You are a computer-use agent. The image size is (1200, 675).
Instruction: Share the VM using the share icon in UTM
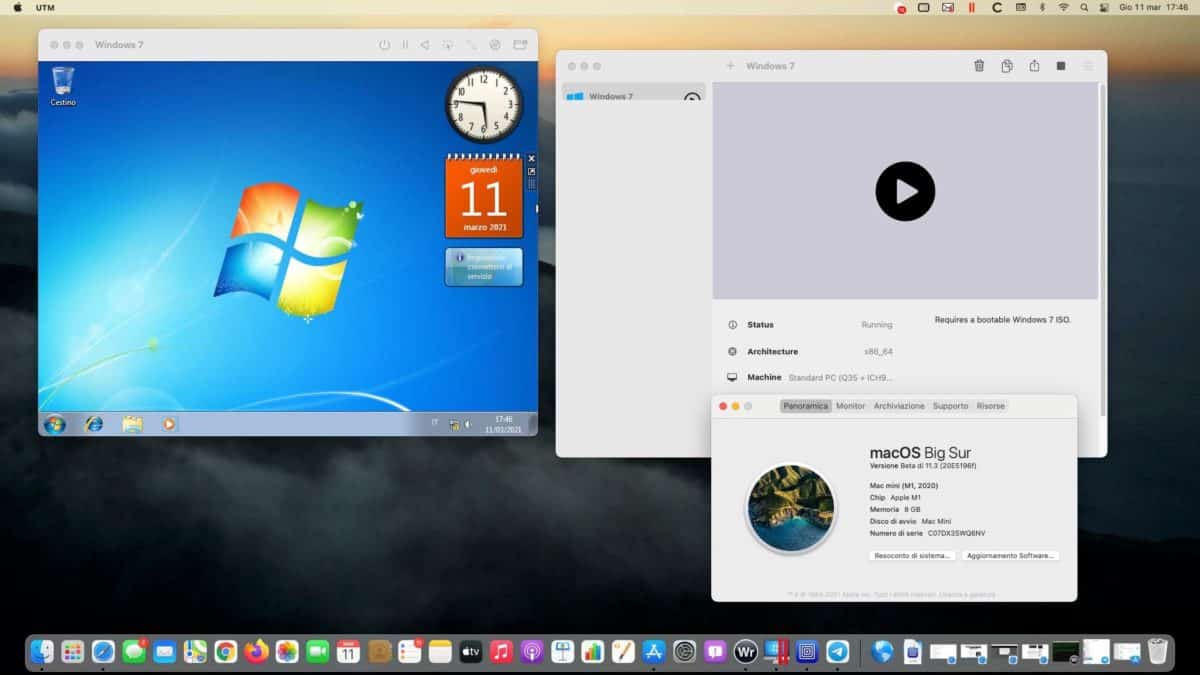coord(1034,66)
